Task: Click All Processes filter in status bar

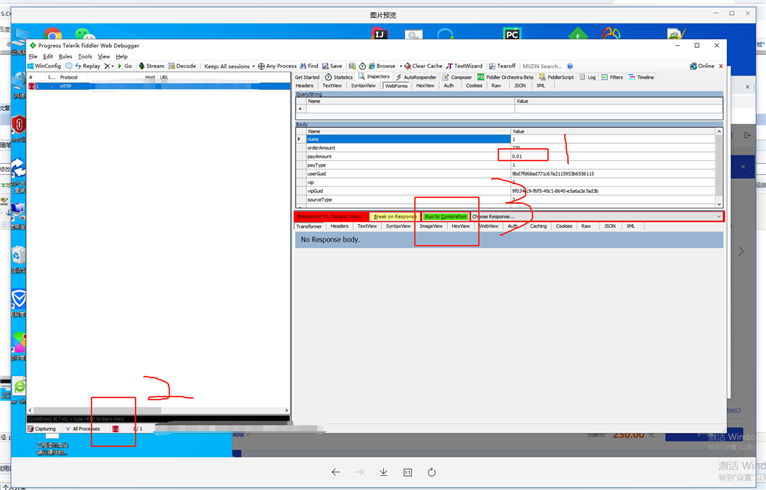Action: 83,428
